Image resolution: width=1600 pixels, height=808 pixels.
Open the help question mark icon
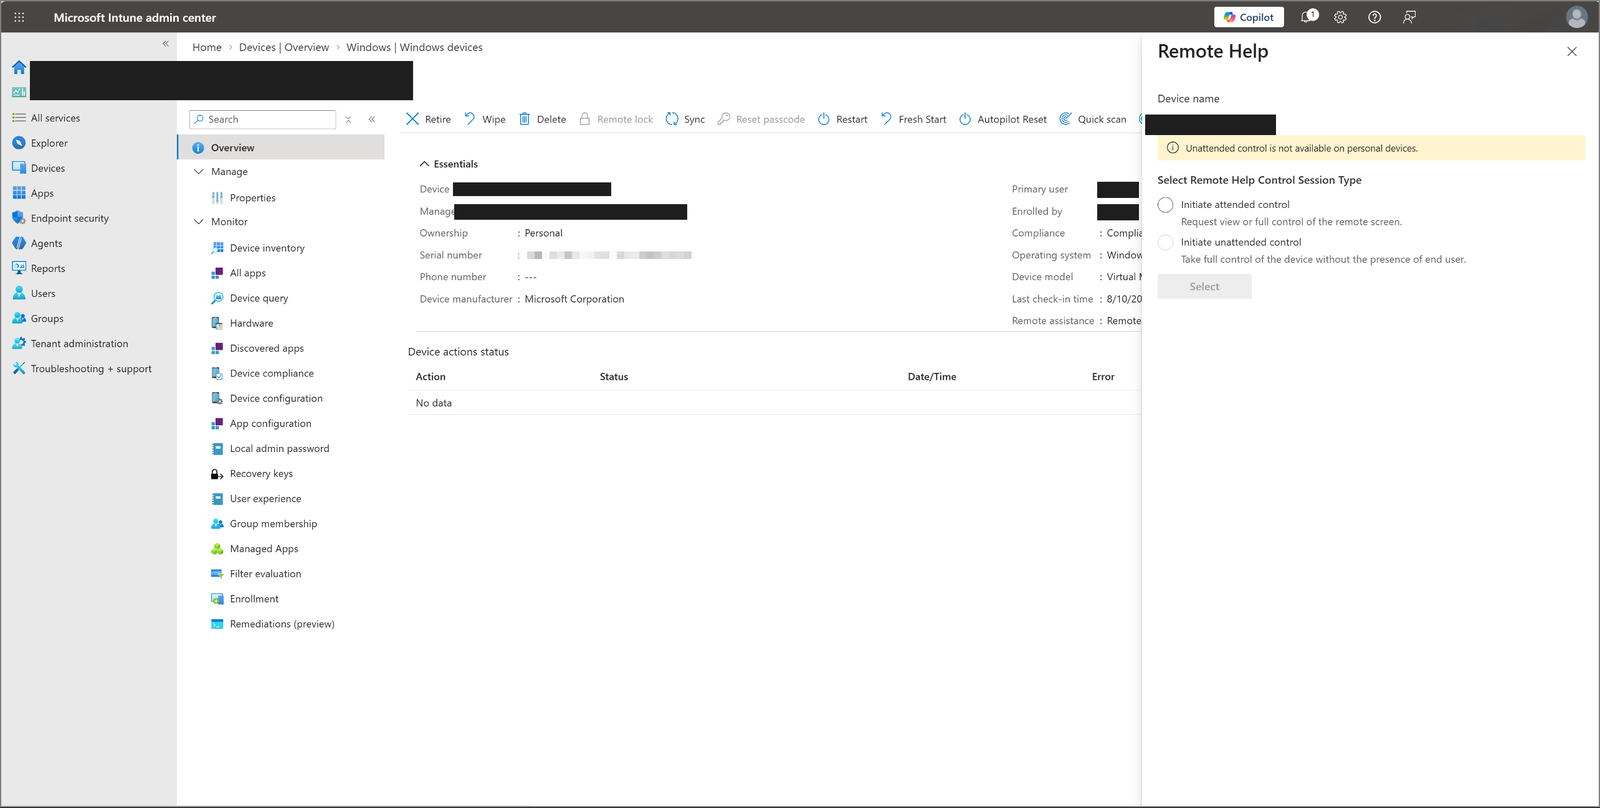tap(1375, 17)
